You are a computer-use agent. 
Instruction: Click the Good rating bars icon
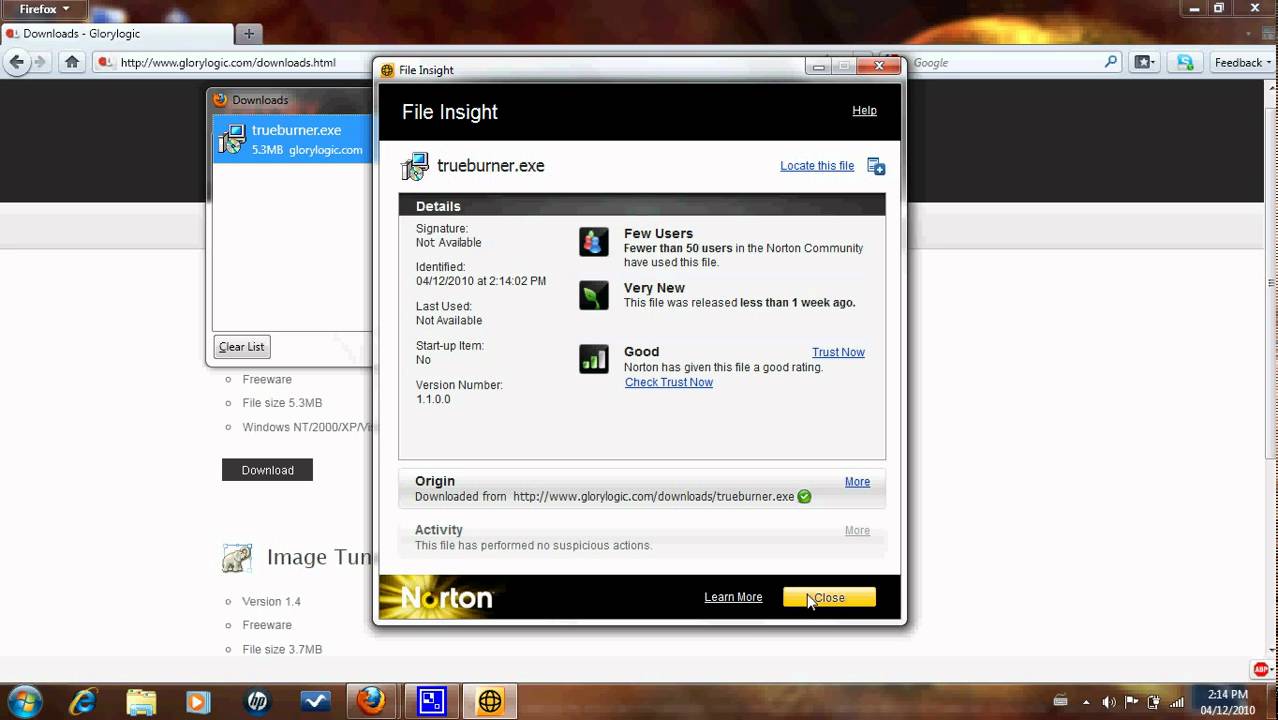(x=594, y=359)
